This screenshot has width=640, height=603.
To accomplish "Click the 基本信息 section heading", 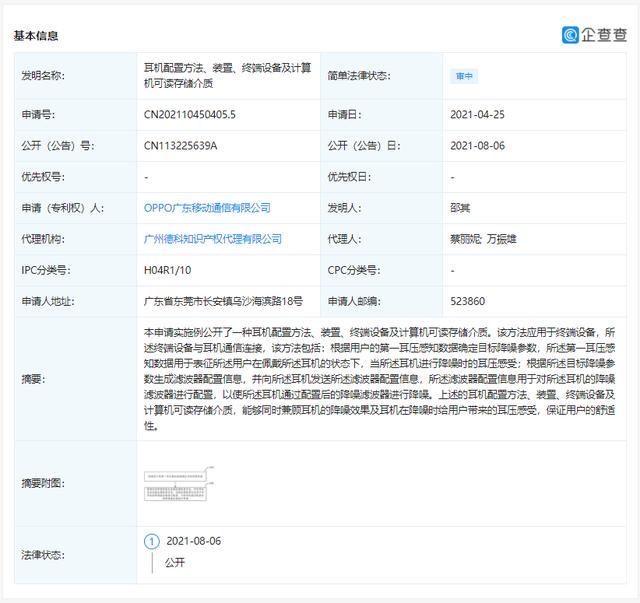I will click(36, 36).
